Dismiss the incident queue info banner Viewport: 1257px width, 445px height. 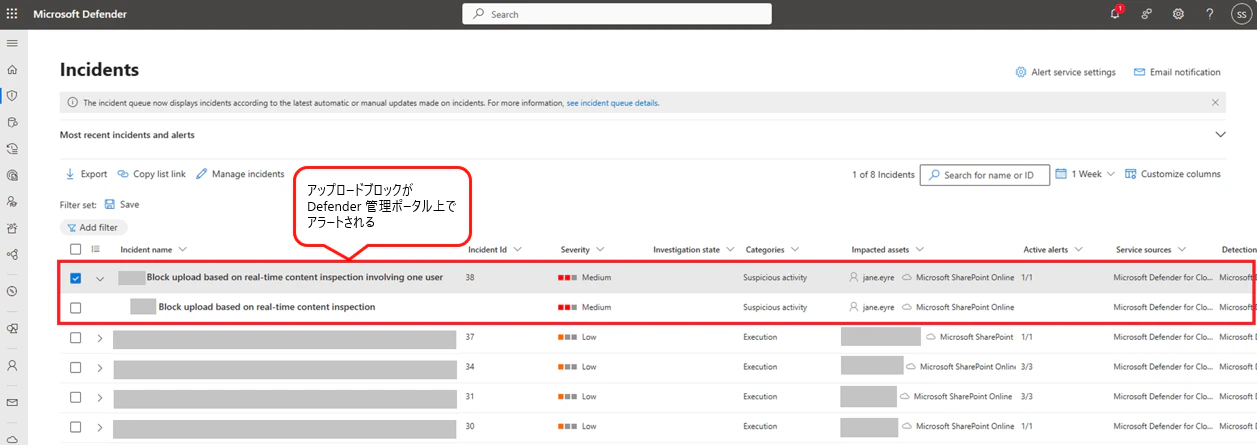1215,102
